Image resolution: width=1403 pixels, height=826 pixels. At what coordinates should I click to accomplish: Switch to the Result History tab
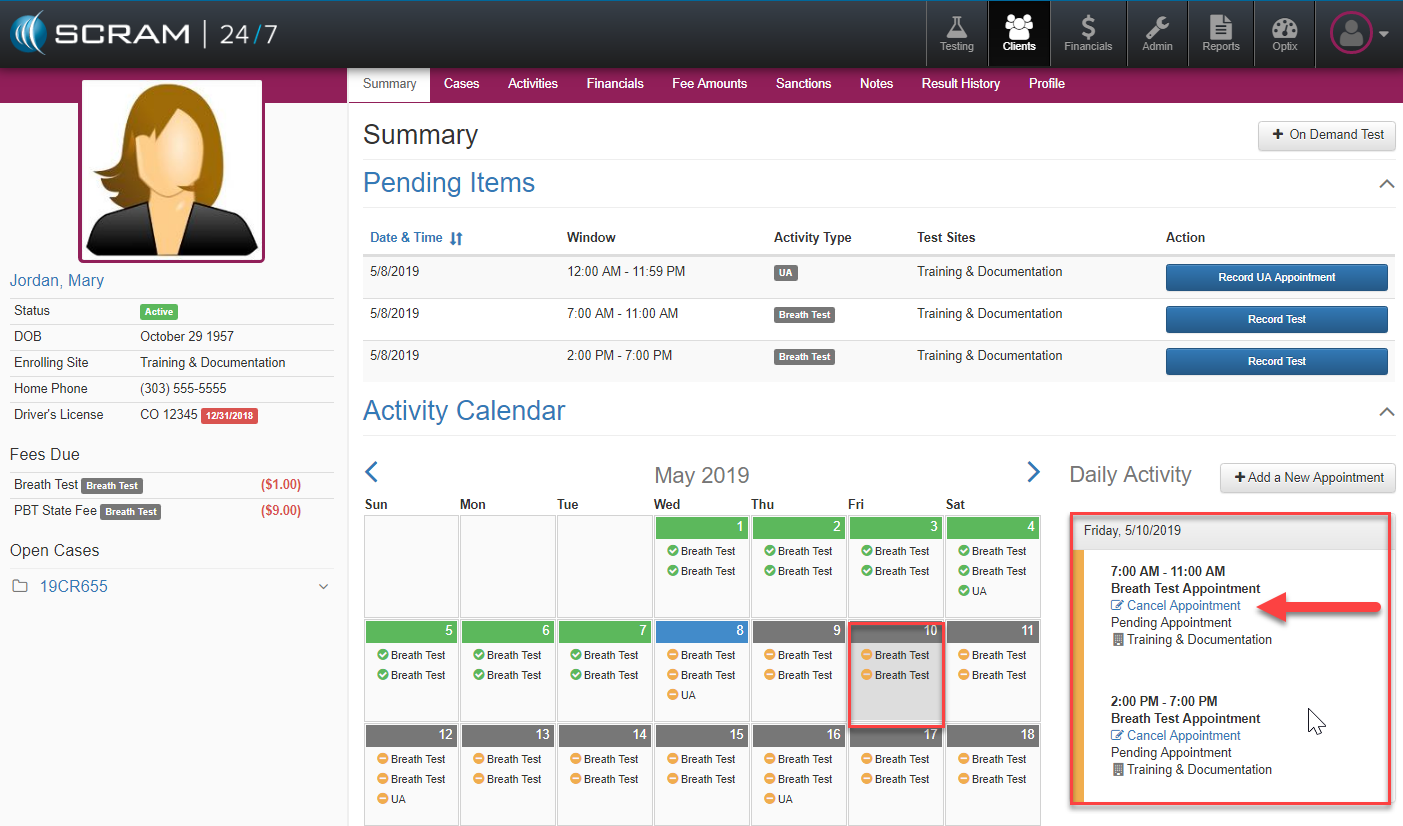click(960, 84)
